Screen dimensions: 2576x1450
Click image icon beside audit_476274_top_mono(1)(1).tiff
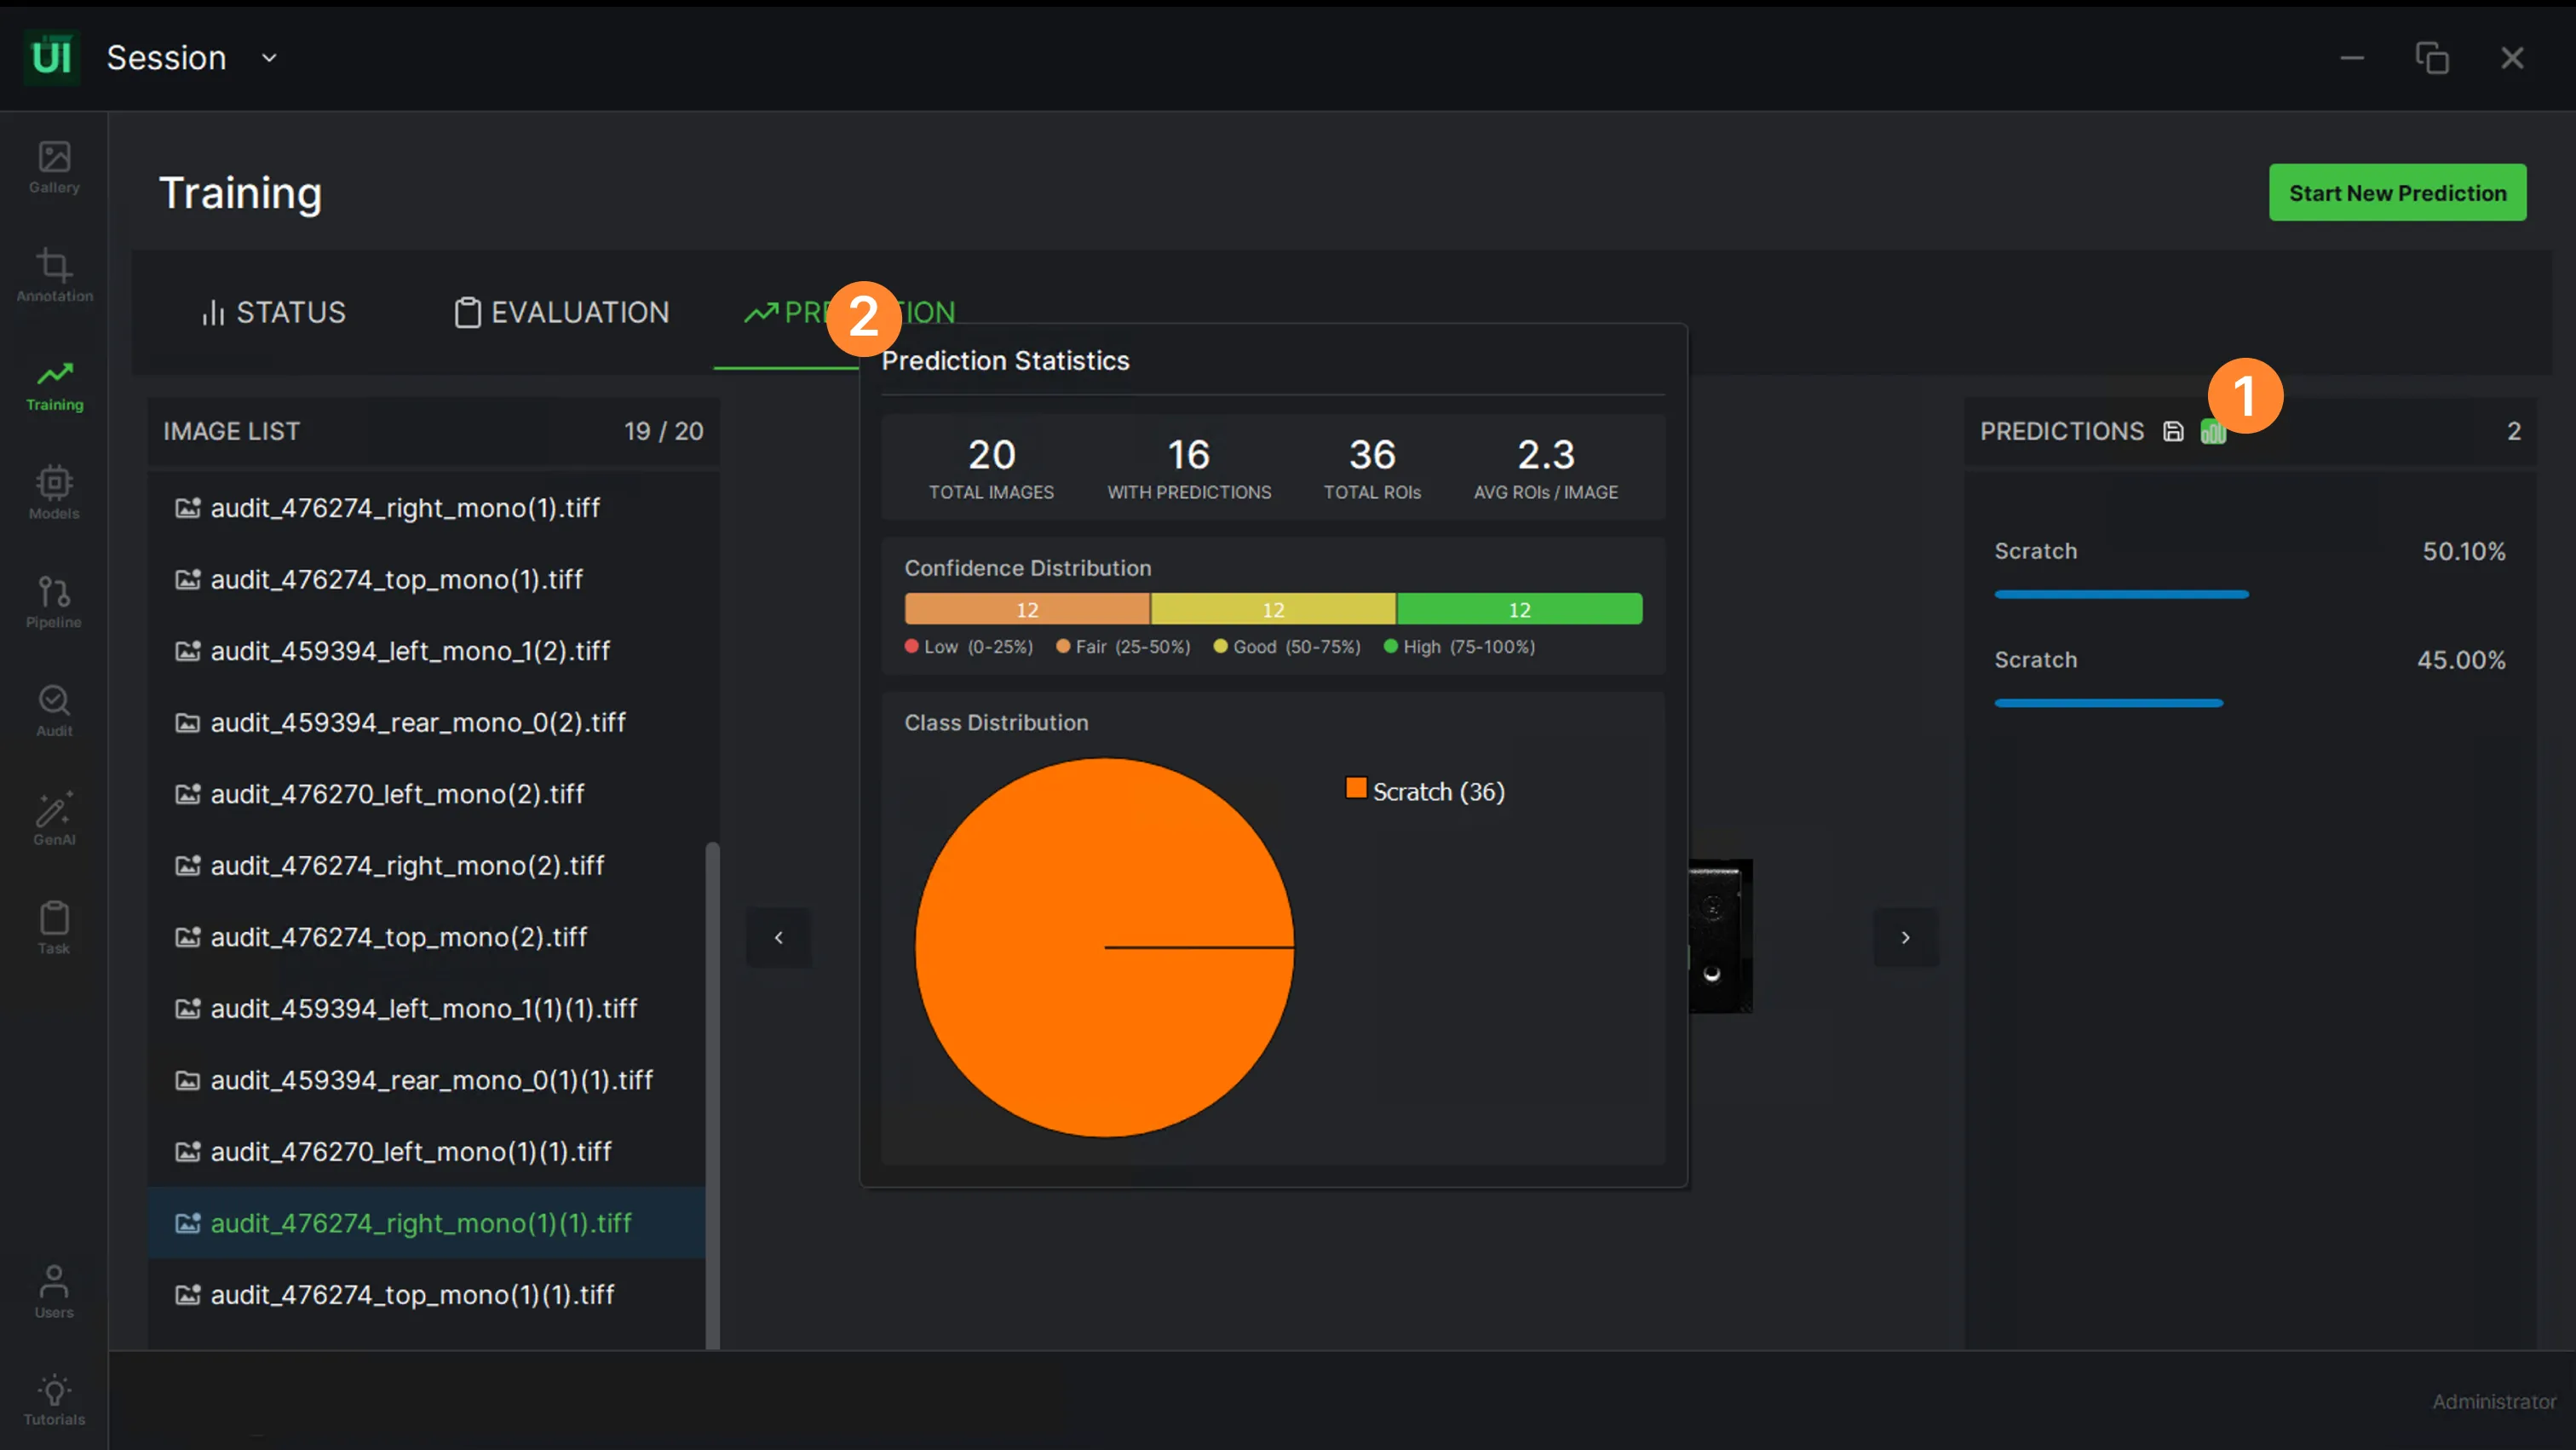(188, 1294)
